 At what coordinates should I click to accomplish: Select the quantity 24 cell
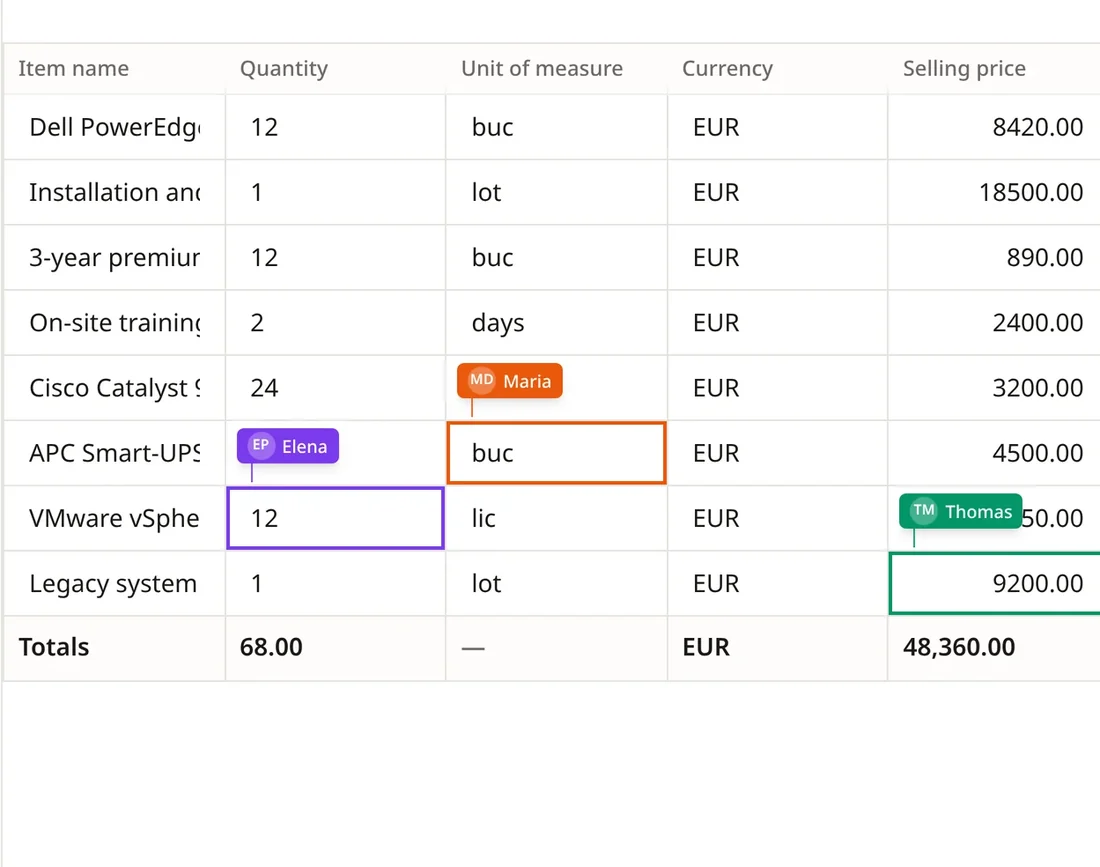click(x=335, y=388)
